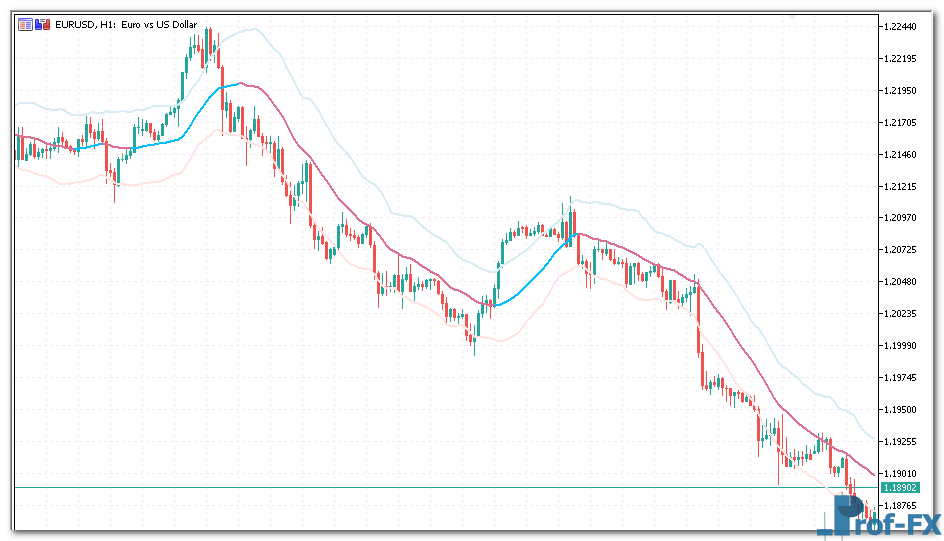Select the EURUSD, H1 chart title
This screenshot has height=541, width=944.
(126, 24)
